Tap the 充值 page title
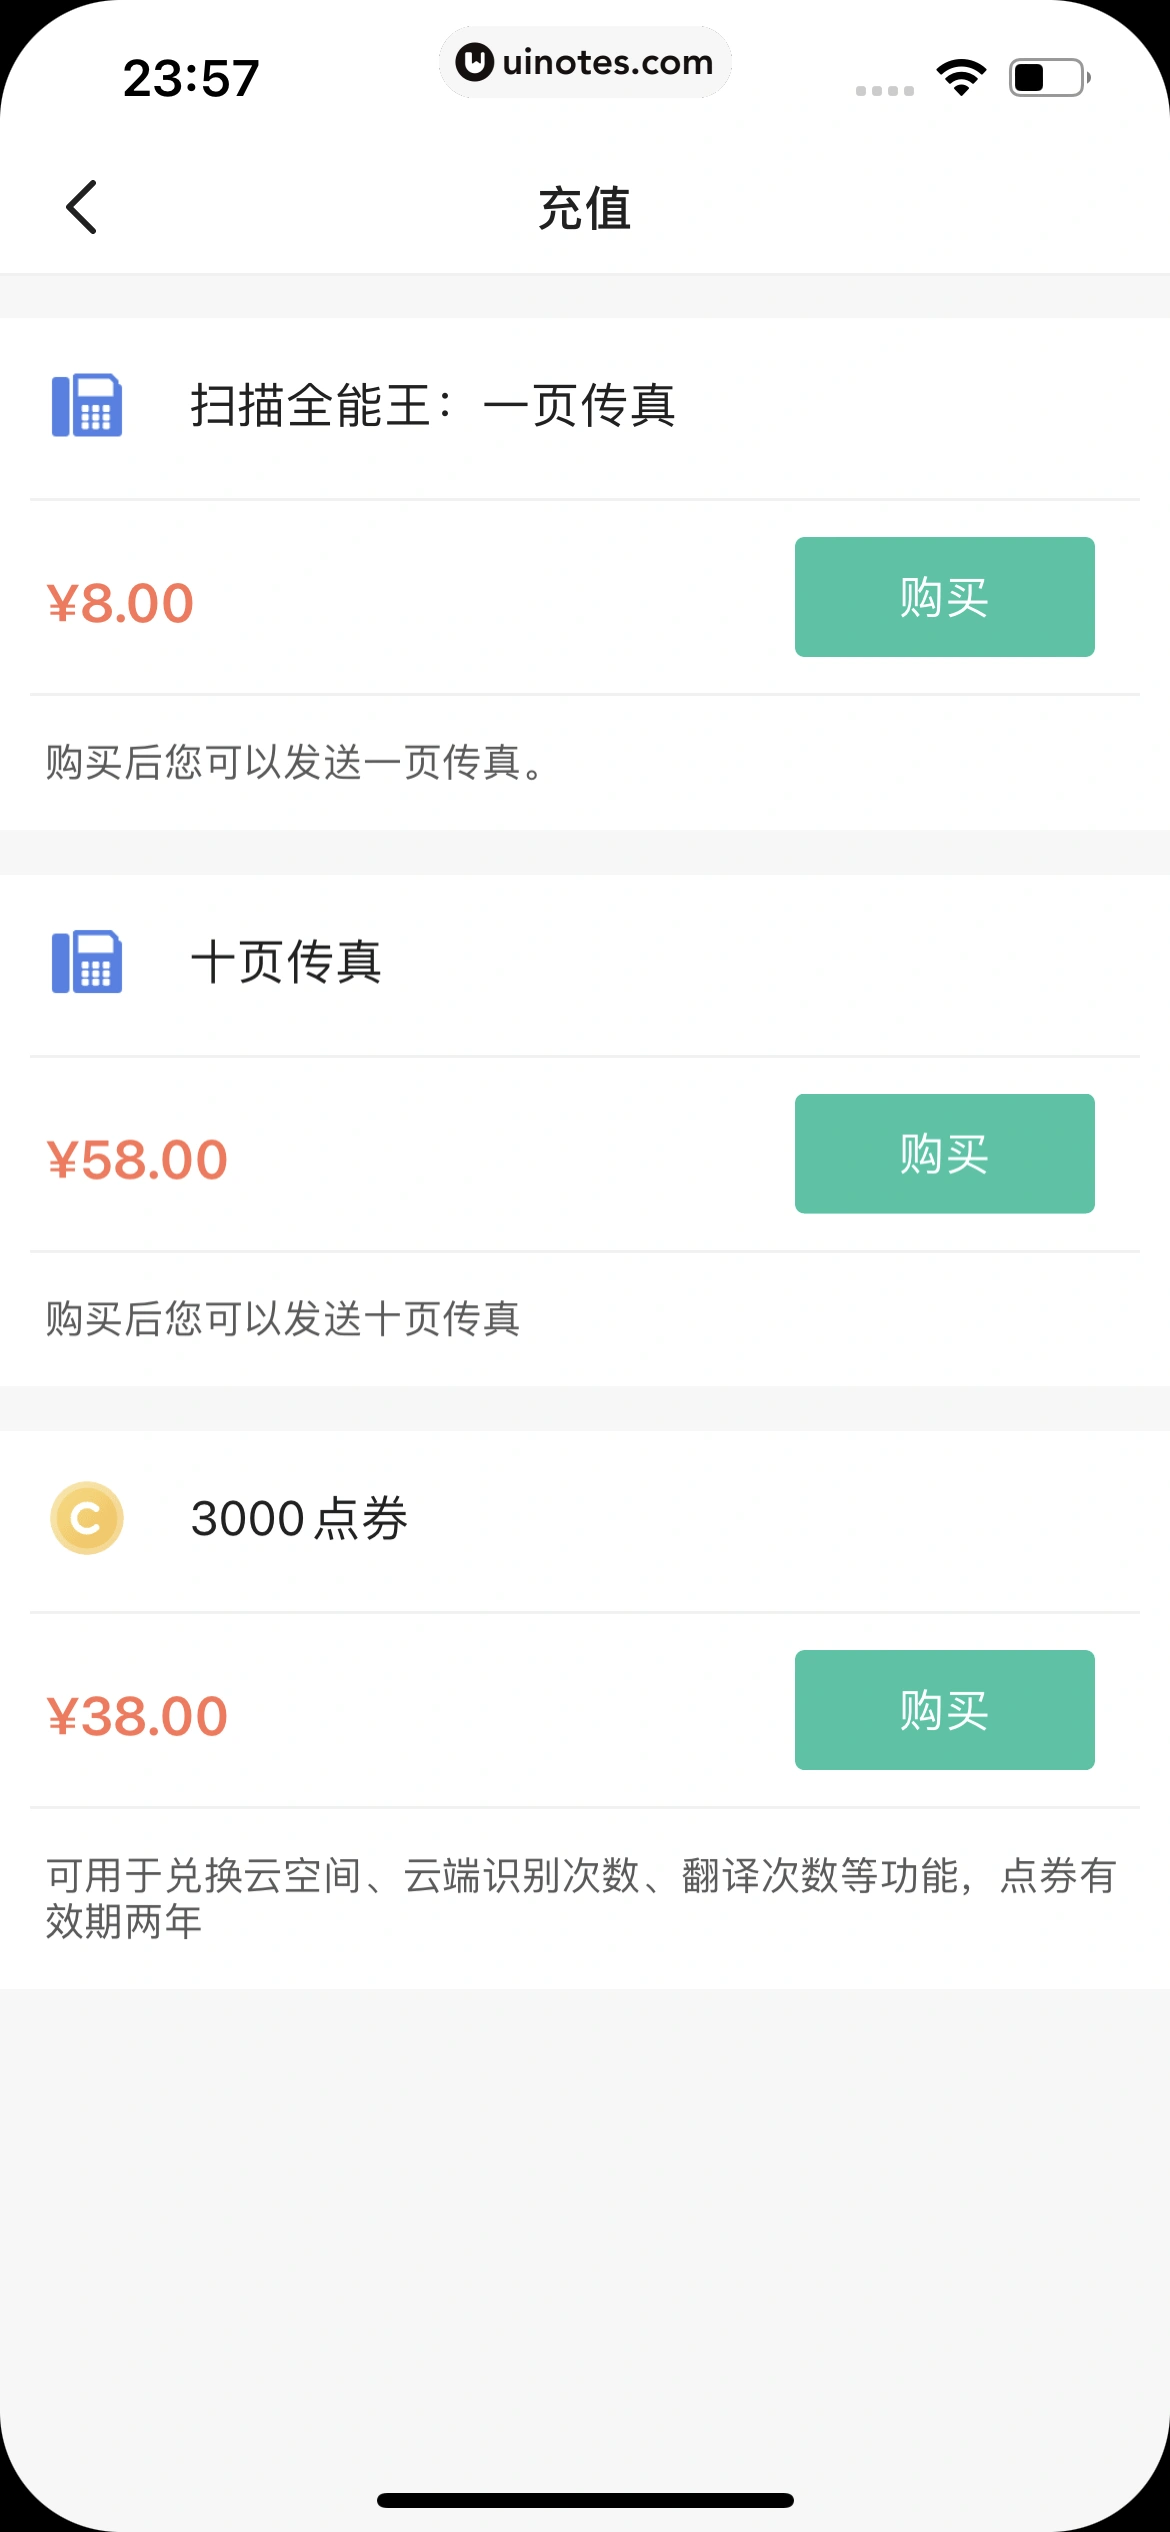The height and width of the screenshot is (2532, 1170). click(585, 208)
